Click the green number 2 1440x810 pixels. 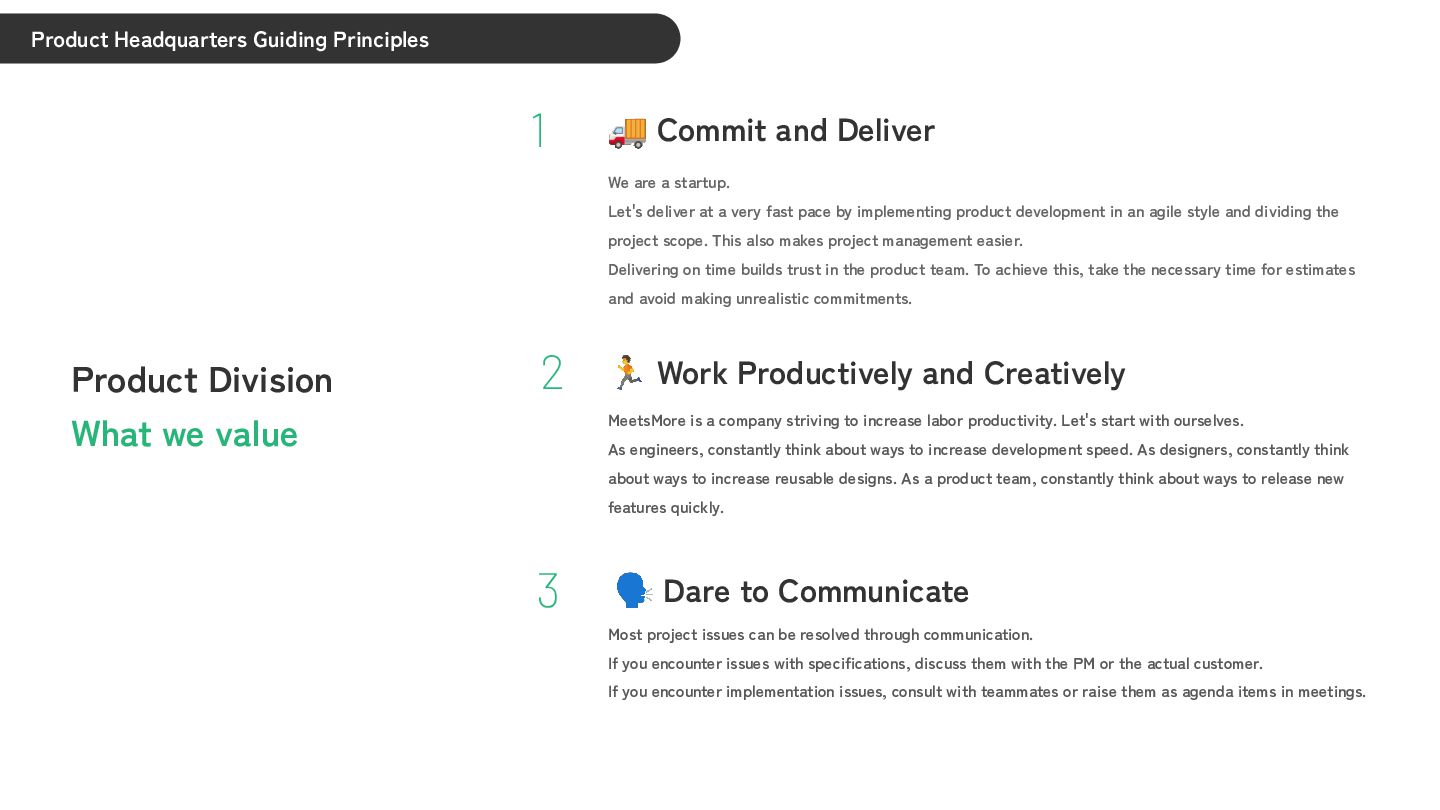552,373
